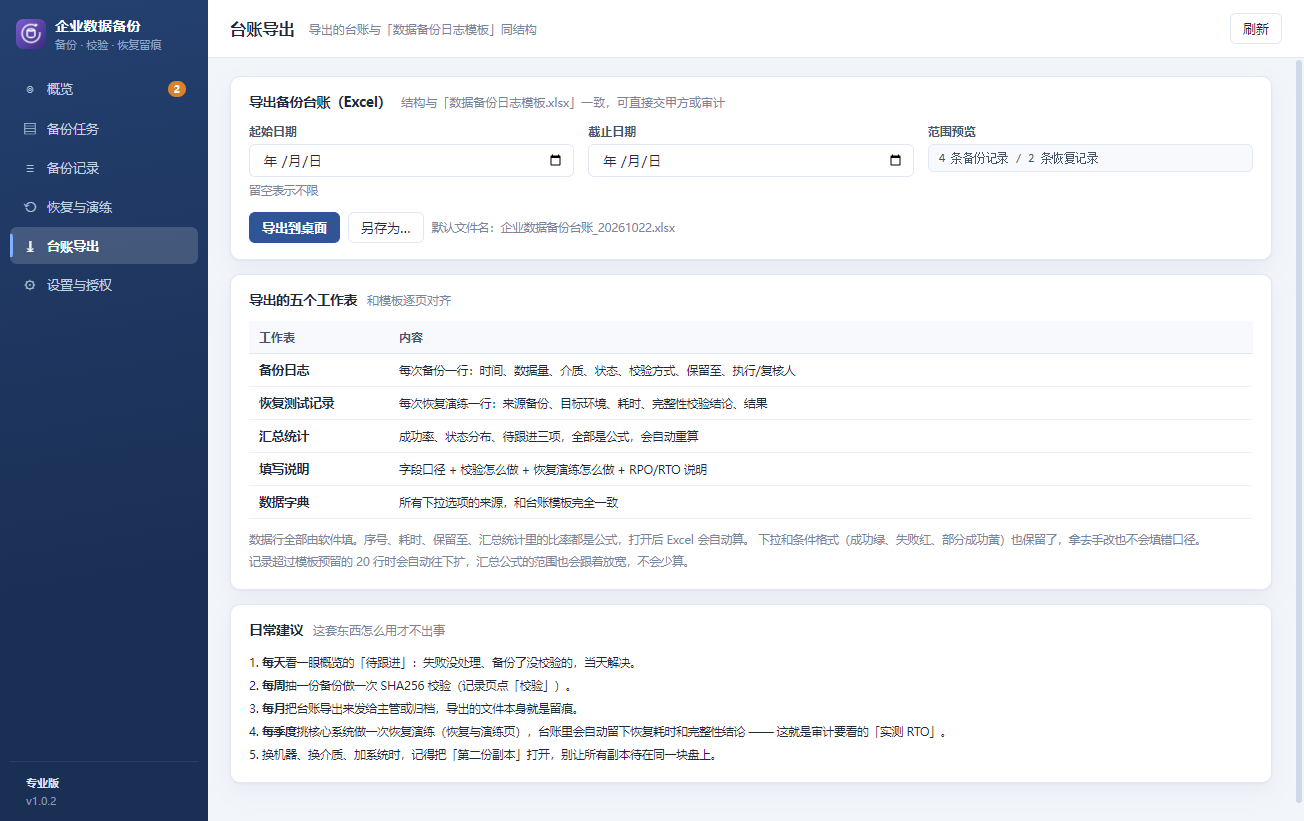This screenshot has height=821, width=1304.
Task: Click the orange badge on 概览
Action: point(177,89)
